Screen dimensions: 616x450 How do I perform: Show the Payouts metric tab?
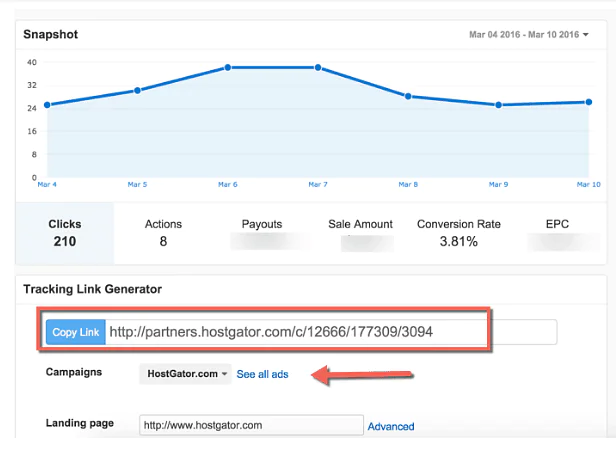click(262, 232)
